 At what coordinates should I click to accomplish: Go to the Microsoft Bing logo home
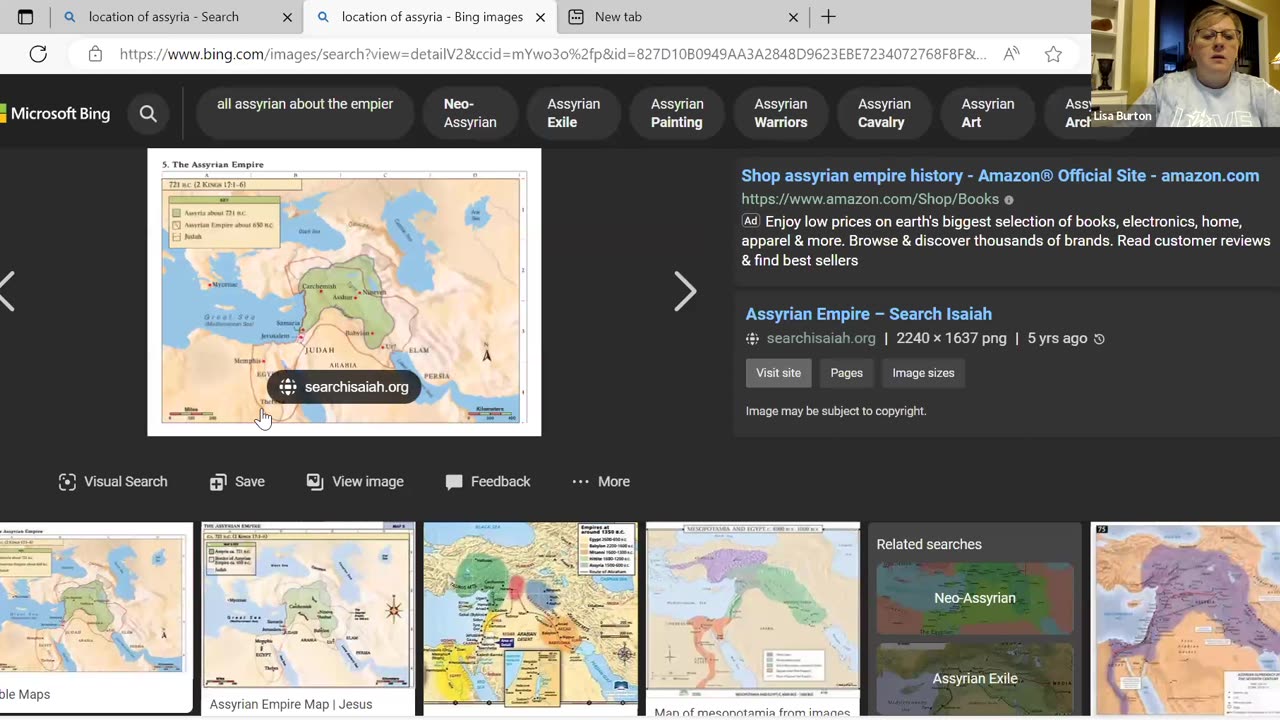point(55,114)
